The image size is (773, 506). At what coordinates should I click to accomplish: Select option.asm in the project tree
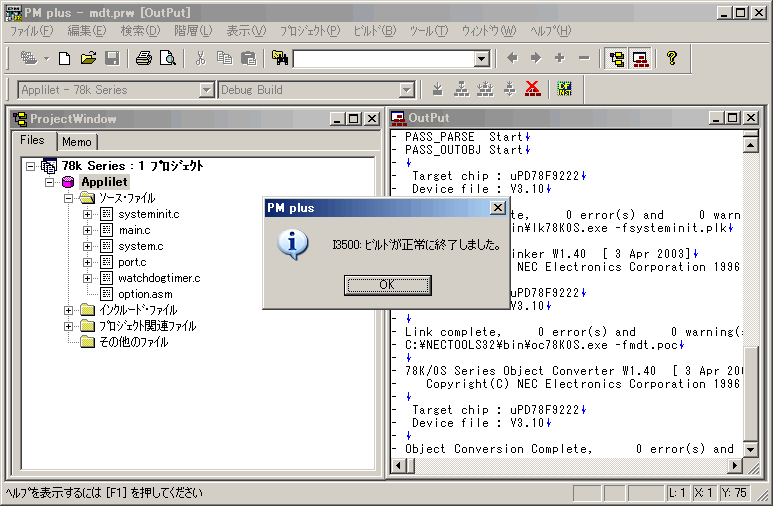pos(145,294)
